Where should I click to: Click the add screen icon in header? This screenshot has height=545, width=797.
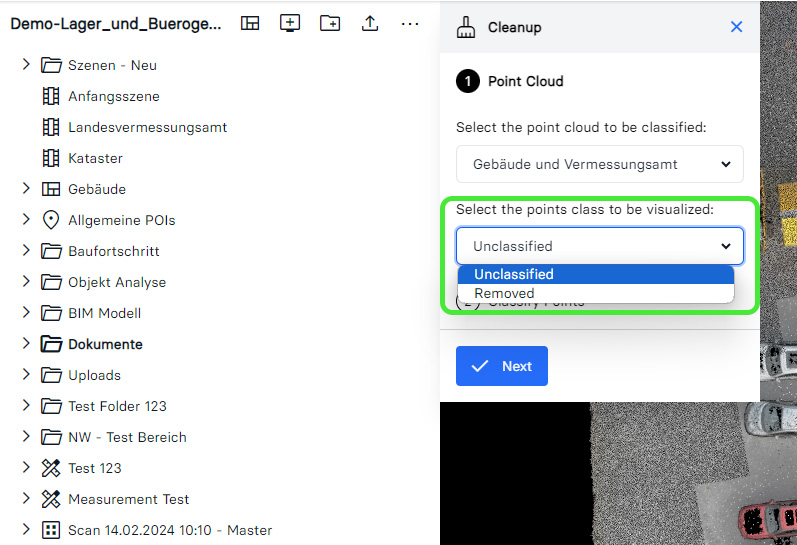tap(290, 24)
